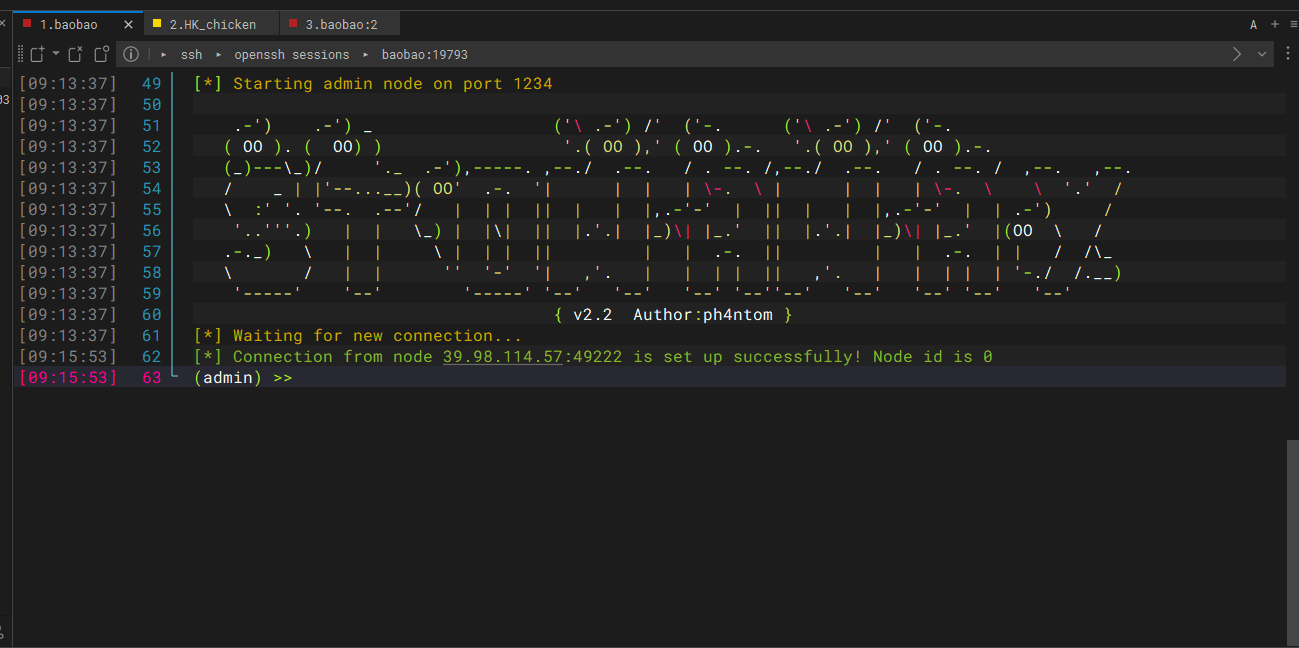Open the IP address link 39.98.114.57

point(502,356)
